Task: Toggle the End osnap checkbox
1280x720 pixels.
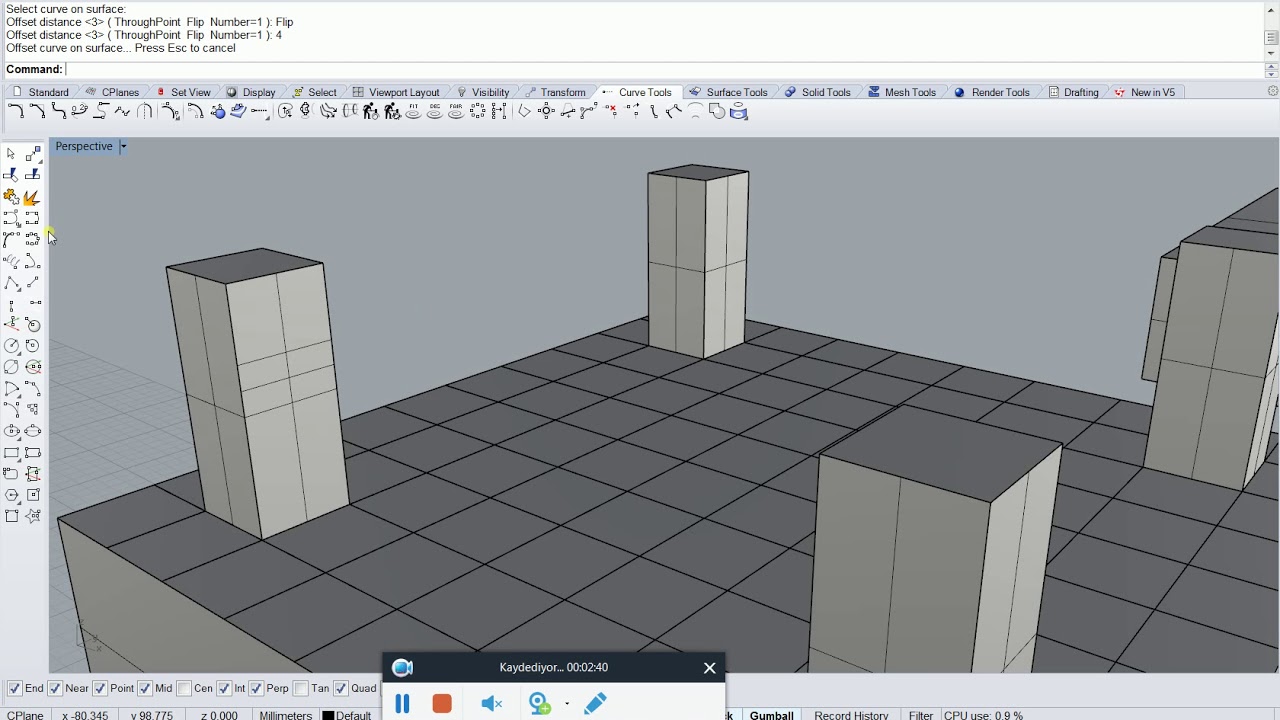Action: 15,688
